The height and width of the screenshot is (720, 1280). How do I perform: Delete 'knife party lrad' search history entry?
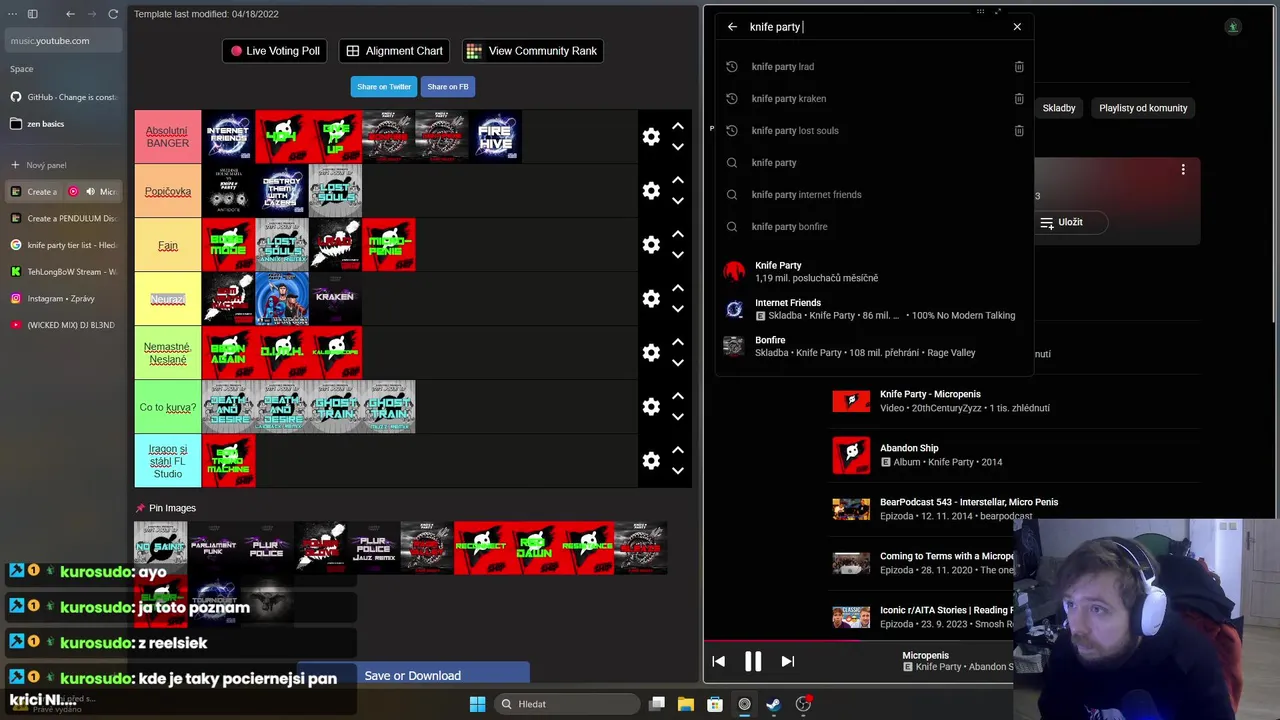coord(1019,67)
